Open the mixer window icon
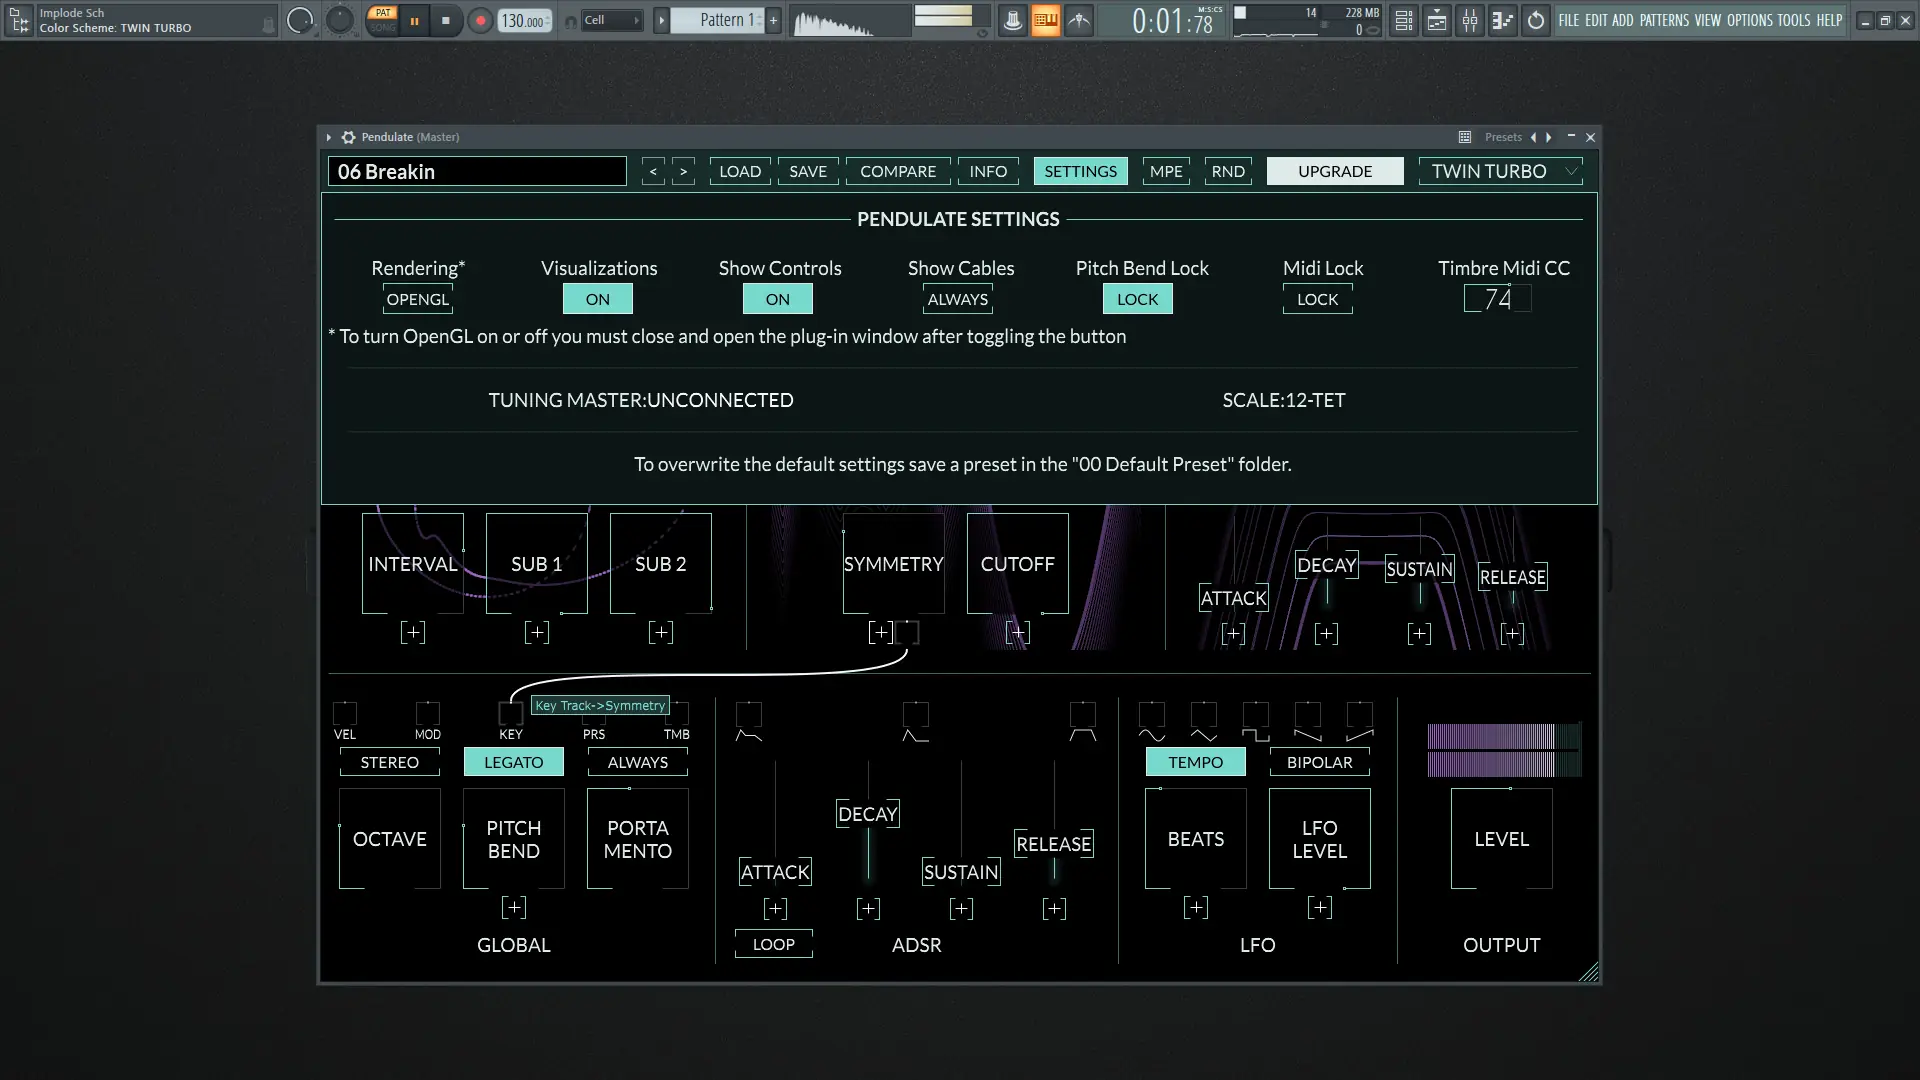The width and height of the screenshot is (1920, 1080). click(x=1469, y=20)
